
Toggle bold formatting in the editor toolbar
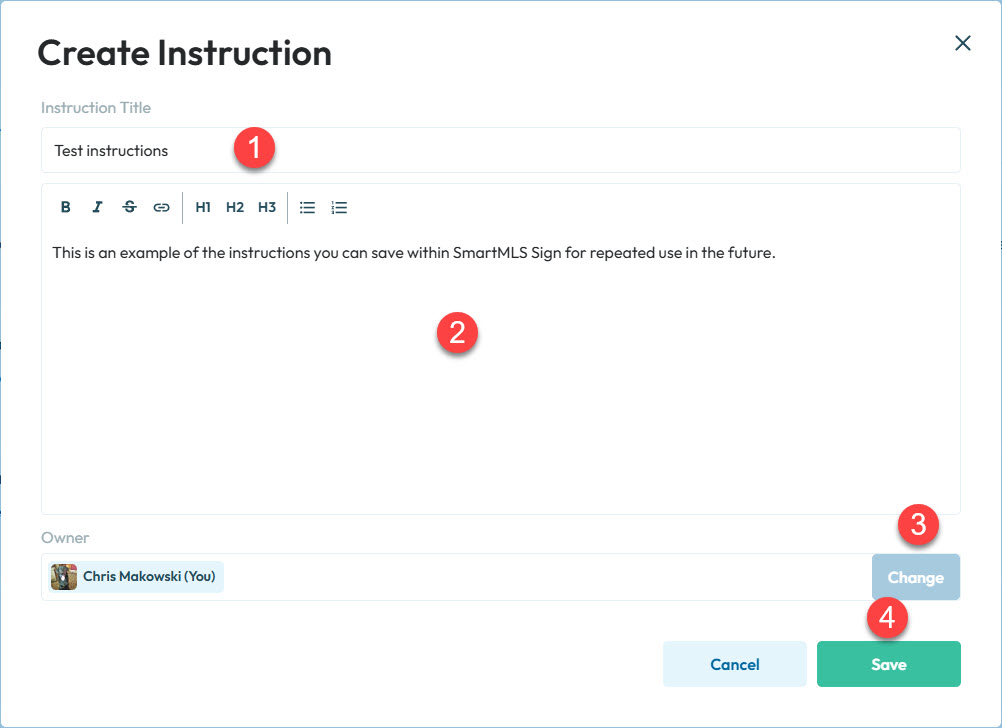[x=66, y=208]
